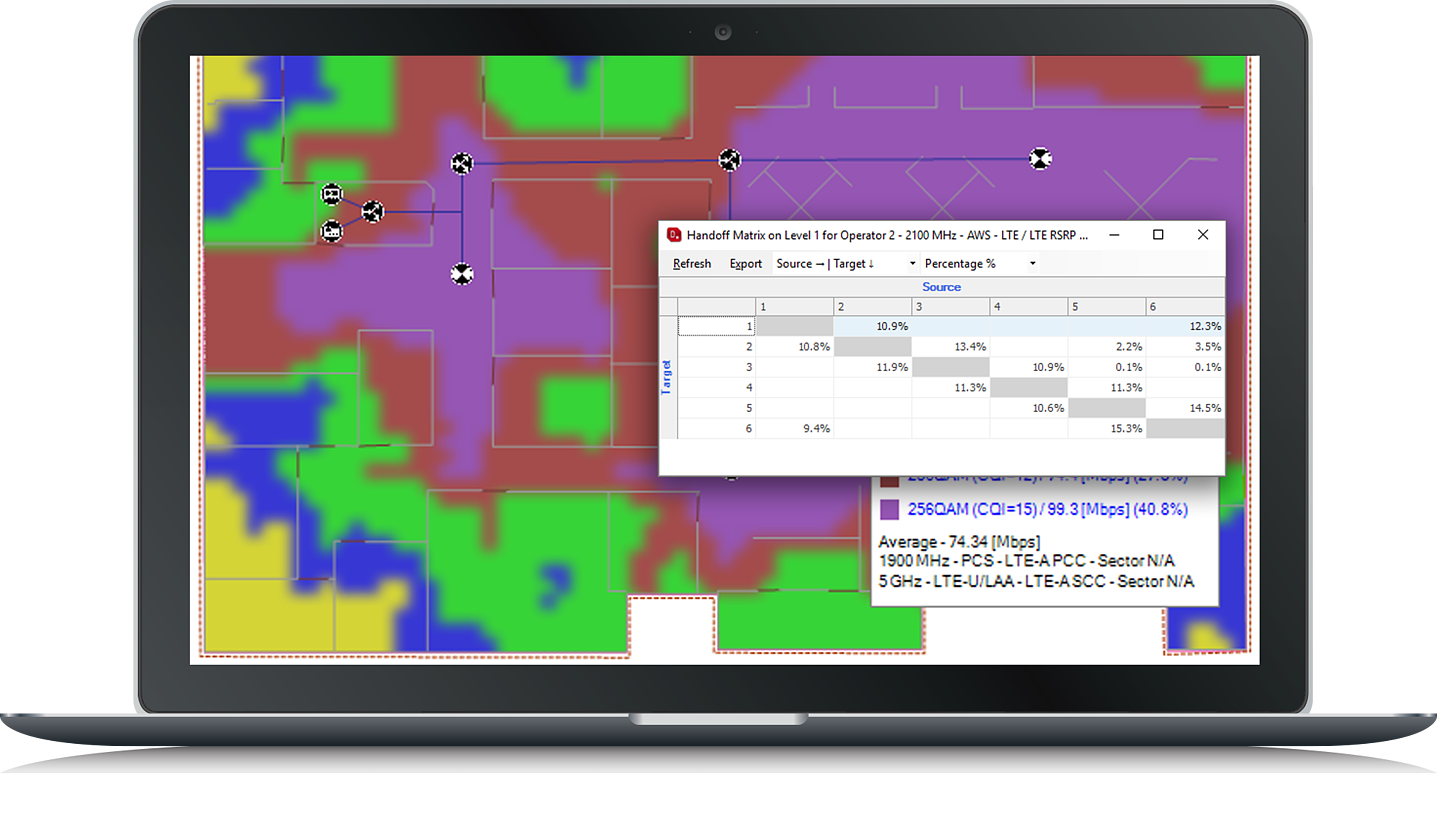Click the 13.4% cell in the matrix

click(950, 346)
